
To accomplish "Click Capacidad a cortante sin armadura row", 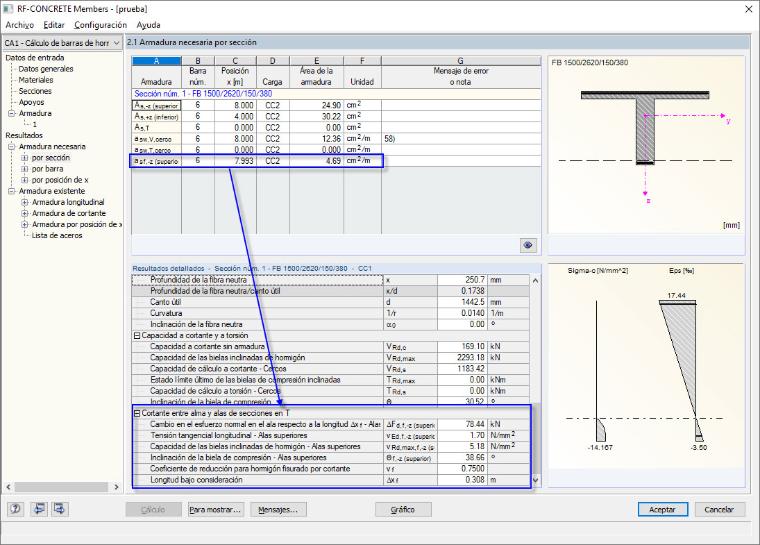I will point(331,347).
